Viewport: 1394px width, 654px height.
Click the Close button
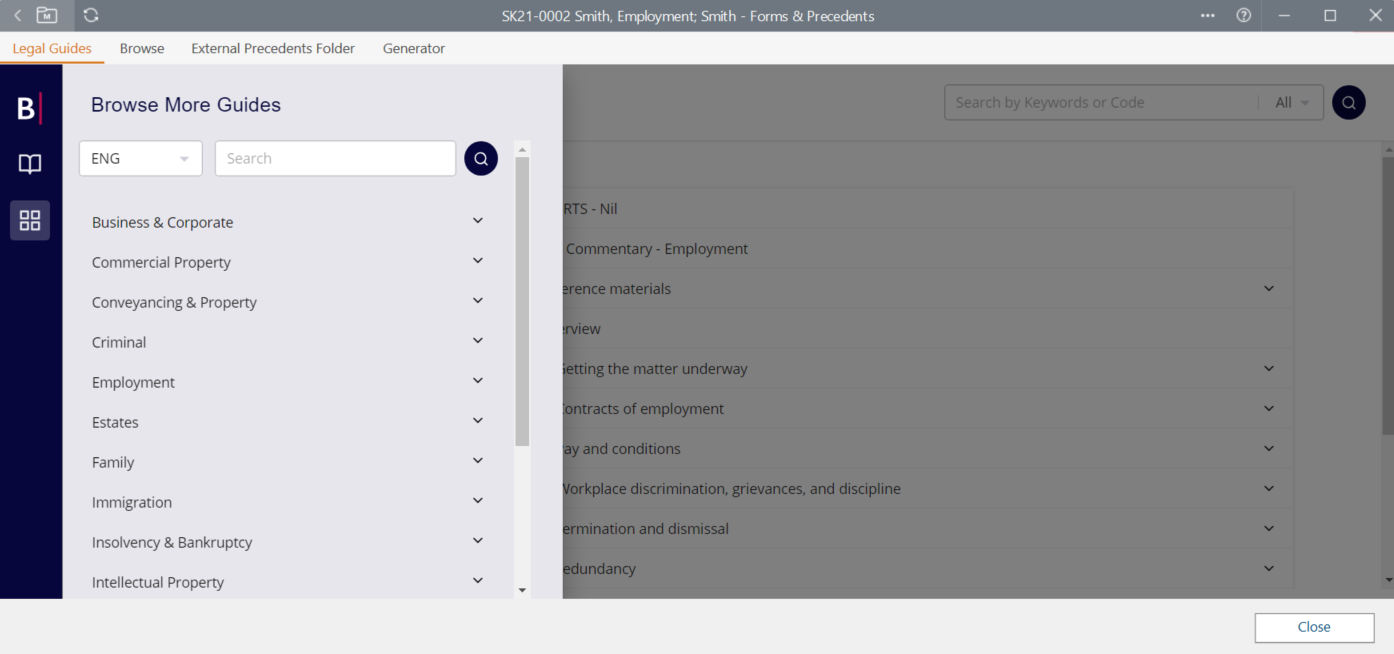[x=1314, y=627]
